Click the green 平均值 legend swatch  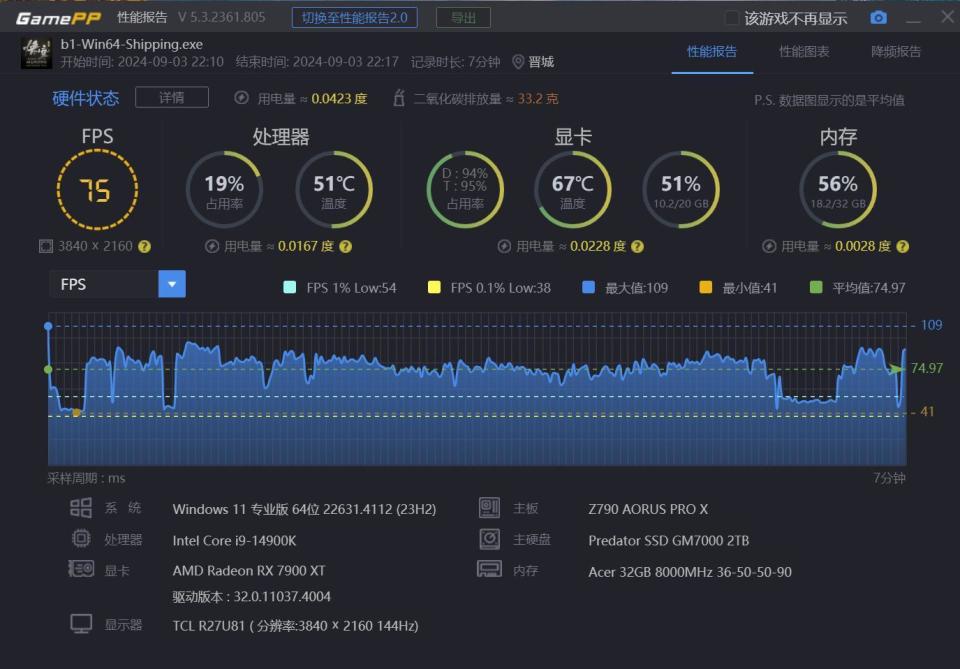click(x=816, y=287)
